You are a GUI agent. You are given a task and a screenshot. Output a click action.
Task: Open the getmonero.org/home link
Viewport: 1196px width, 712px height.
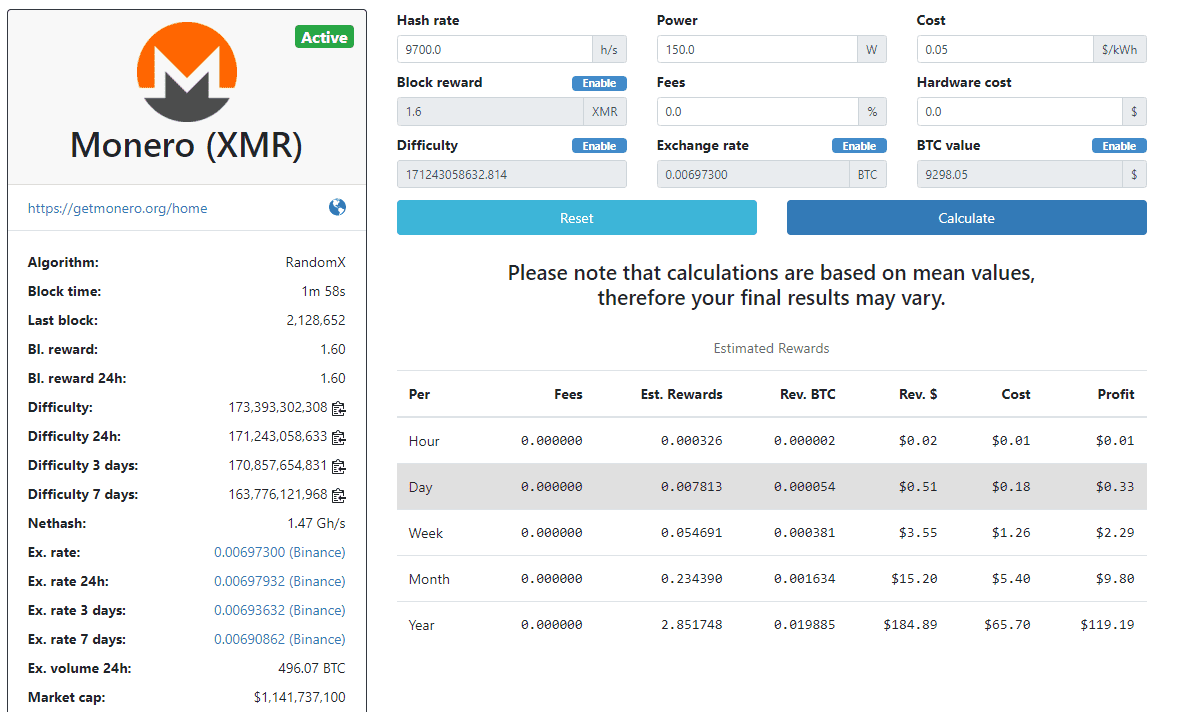coord(117,208)
